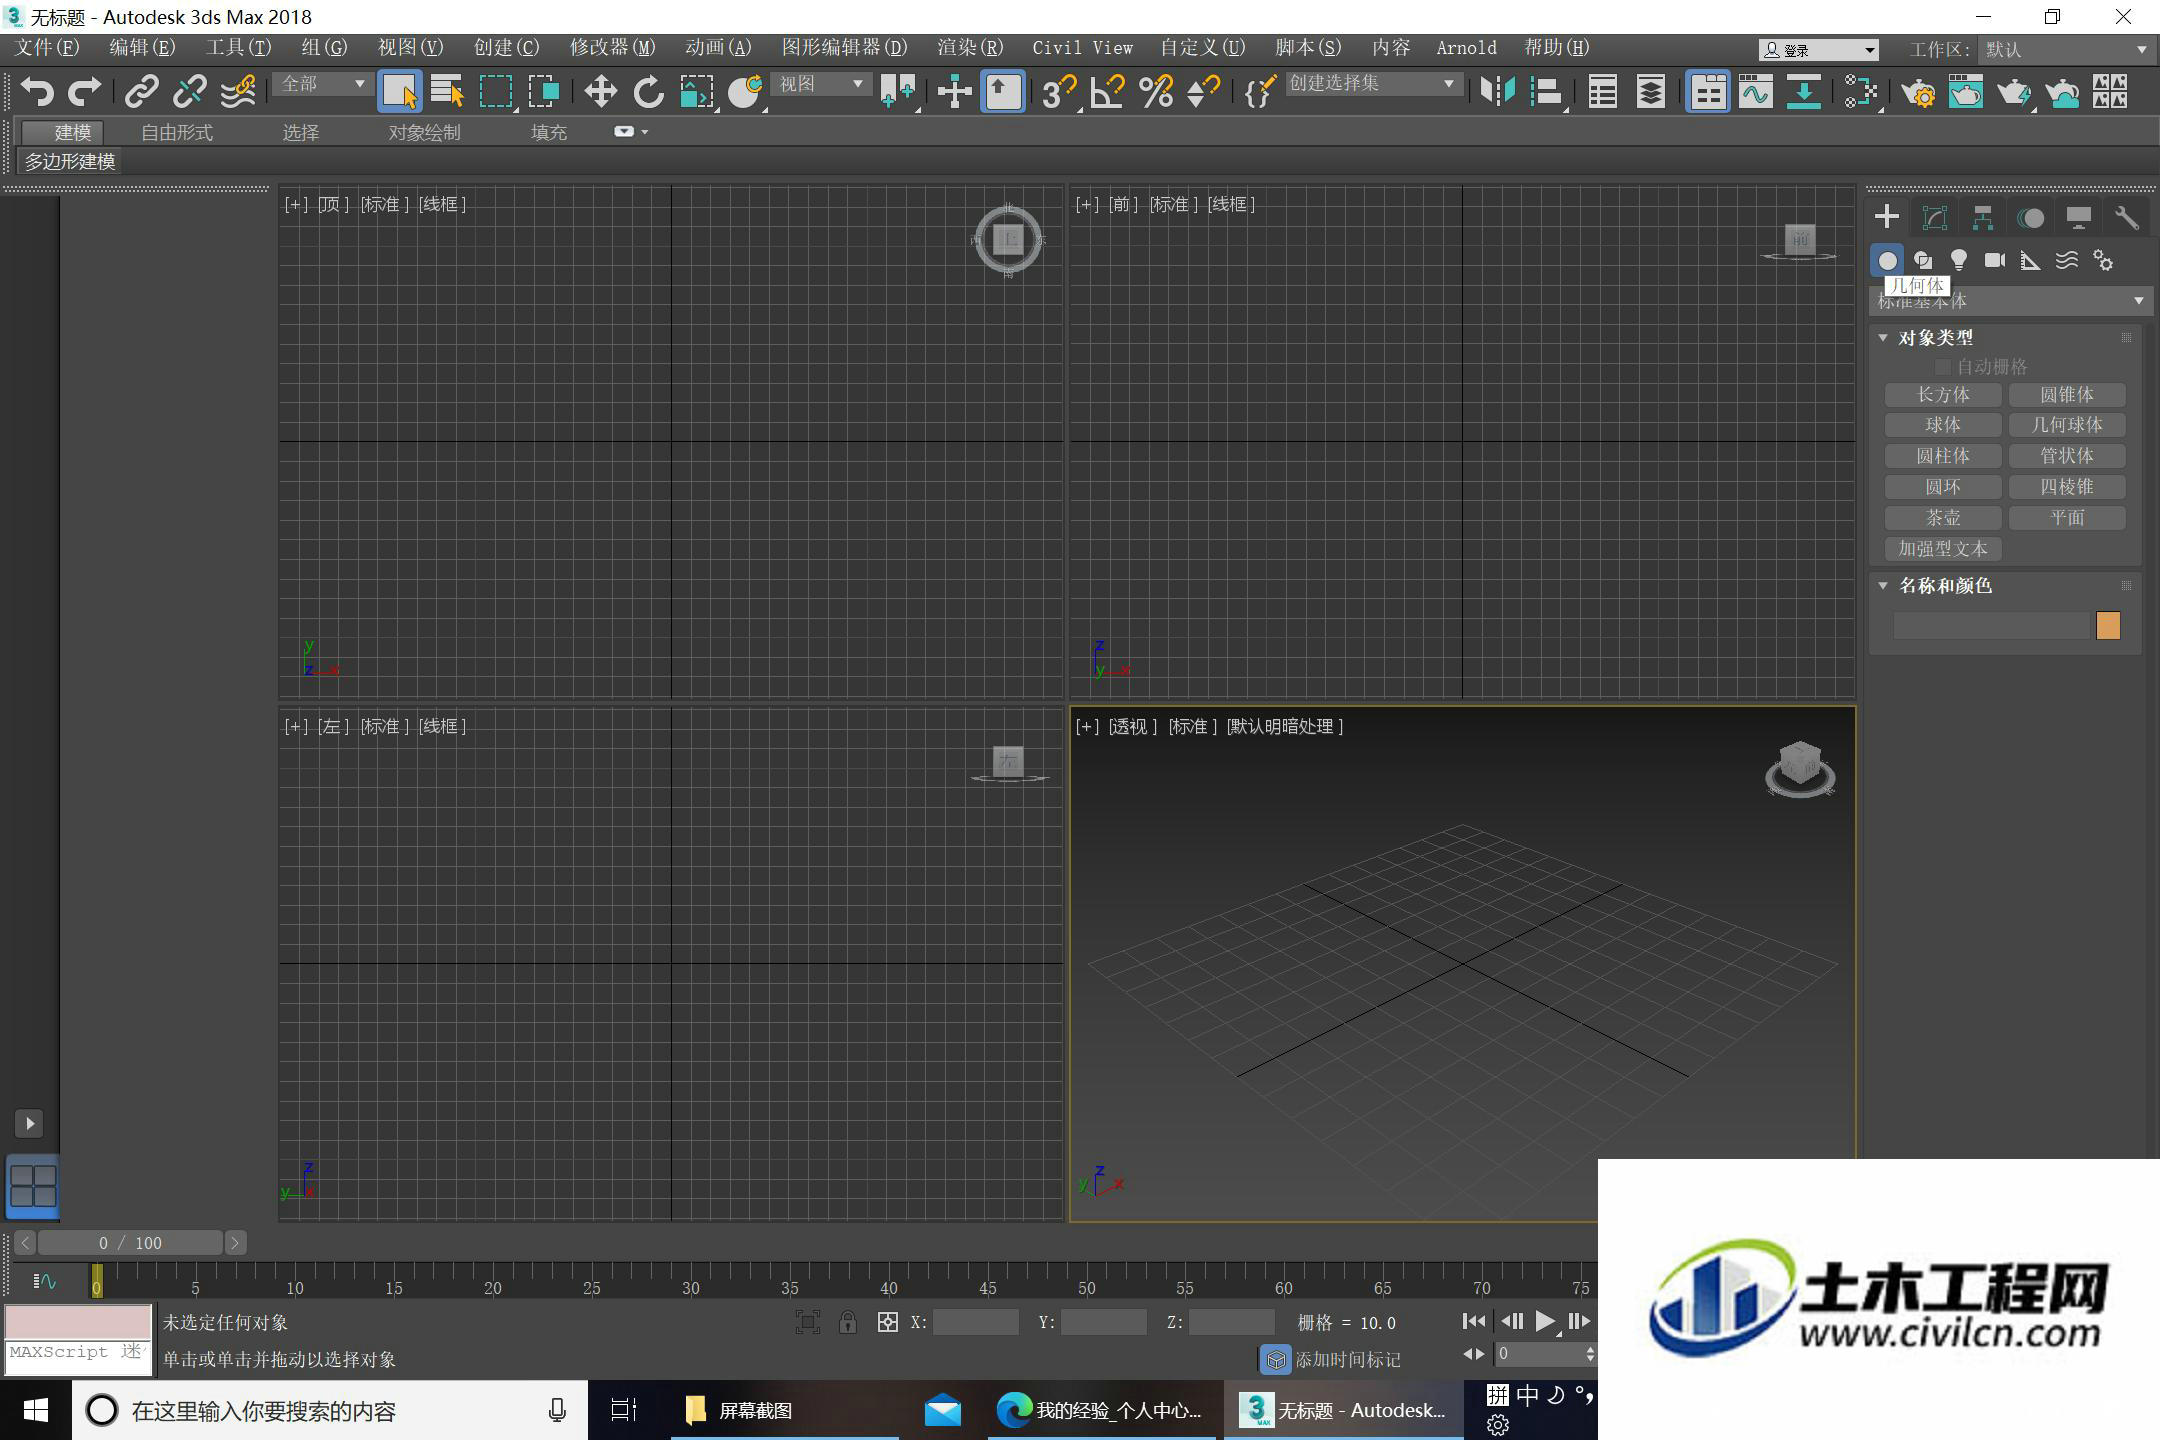The image size is (2160, 1440).
Task: Click the Undo arrow icon
Action: coord(38,92)
